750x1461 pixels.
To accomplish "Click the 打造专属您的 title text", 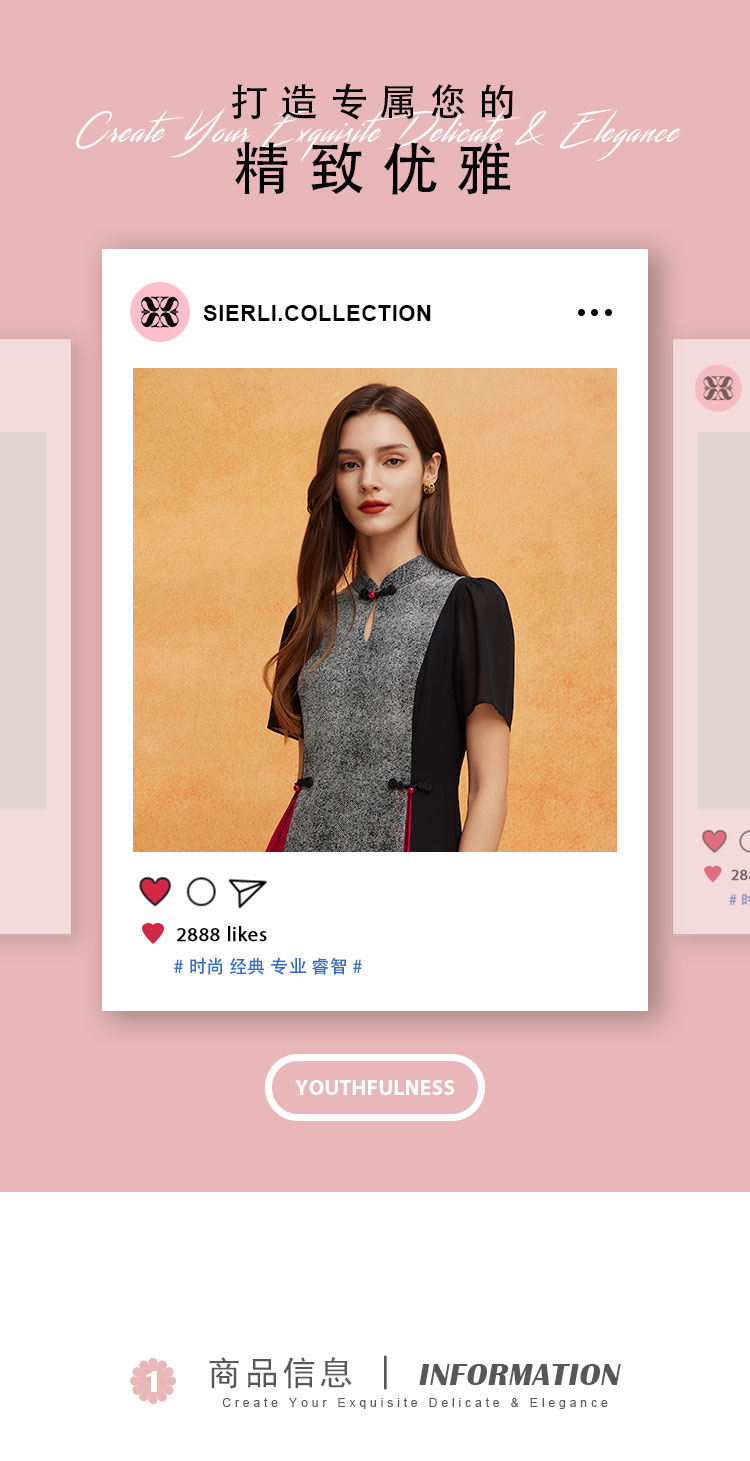I will click(x=375, y=102).
